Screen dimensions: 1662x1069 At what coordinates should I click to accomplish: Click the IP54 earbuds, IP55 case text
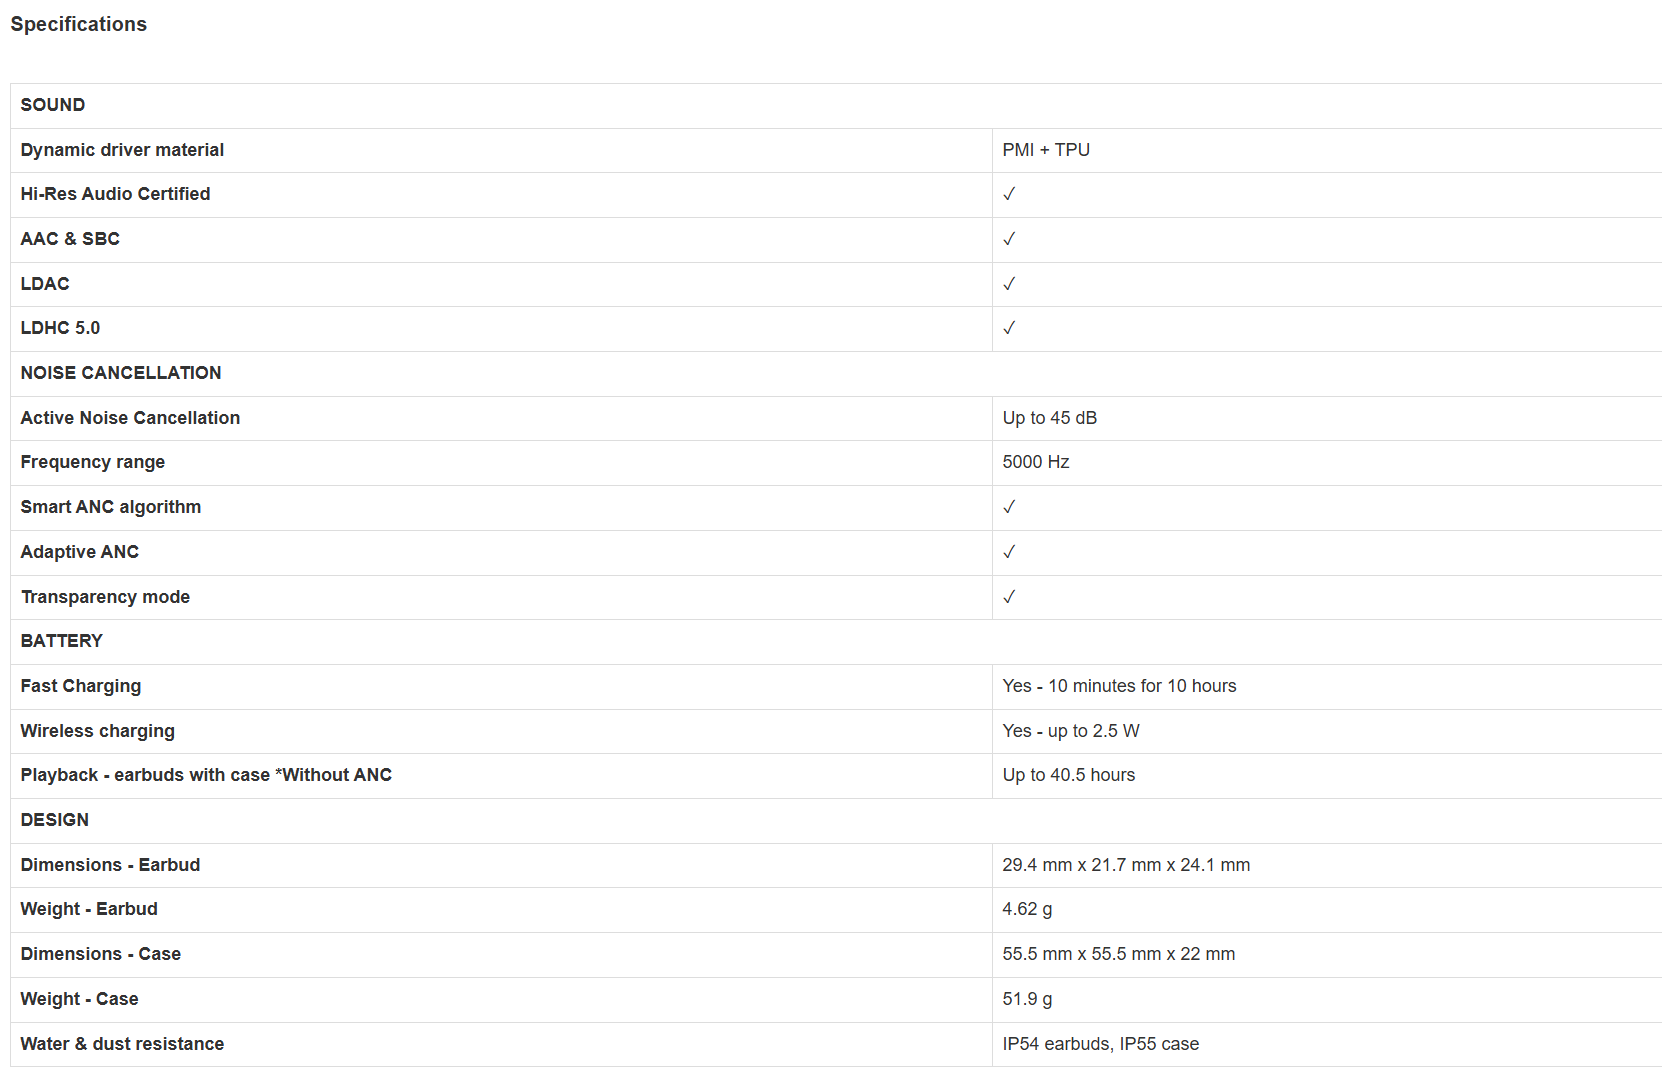(x=1101, y=1044)
